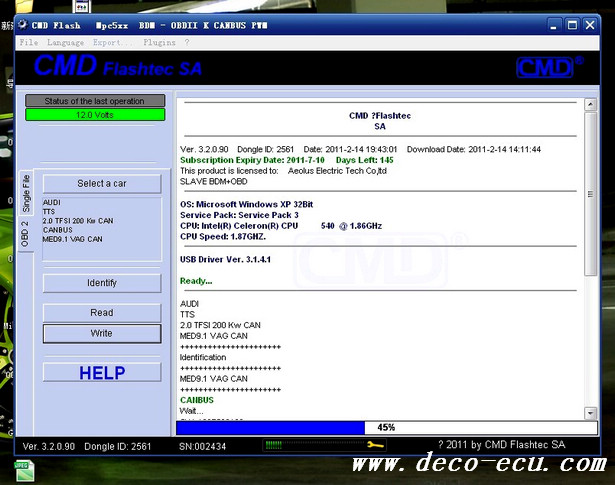Click SN:002434 in the status bar
Viewport: 615px width, 485px height.
tap(202, 447)
